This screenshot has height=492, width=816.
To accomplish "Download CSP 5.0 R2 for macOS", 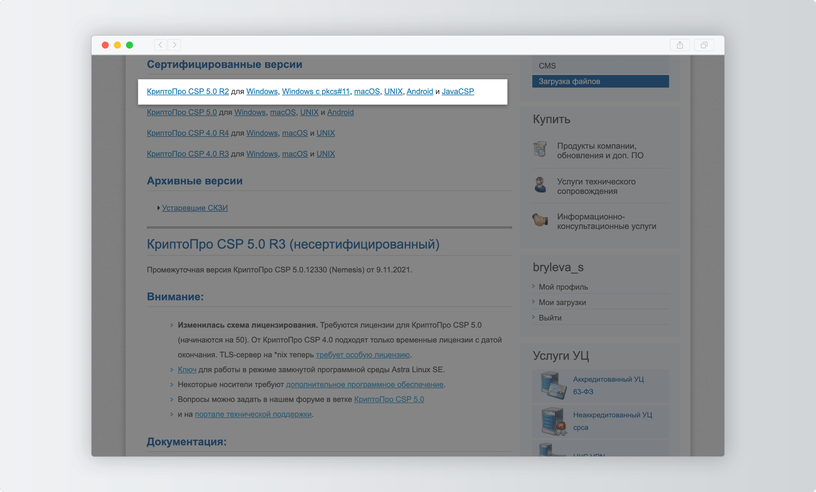I will click(x=367, y=91).
